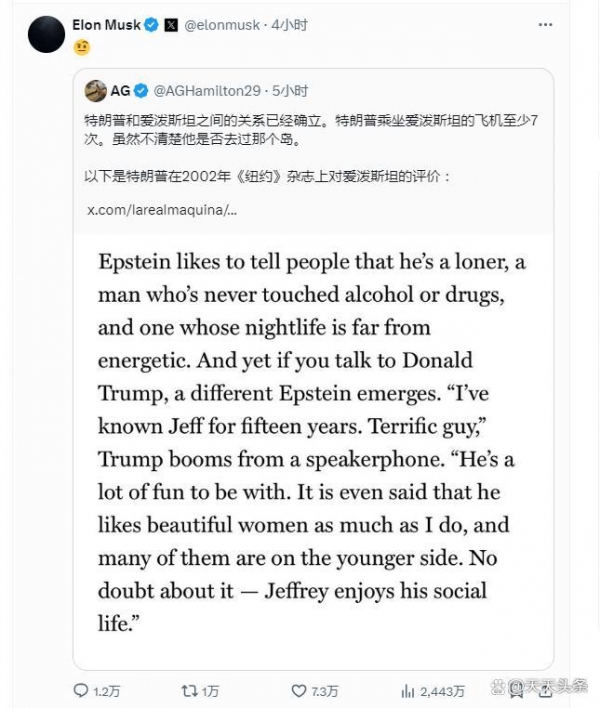The width and height of the screenshot is (600, 708).
Task: Repost the tweet via retweet arrows icon
Action: pyautogui.click(x=189, y=690)
